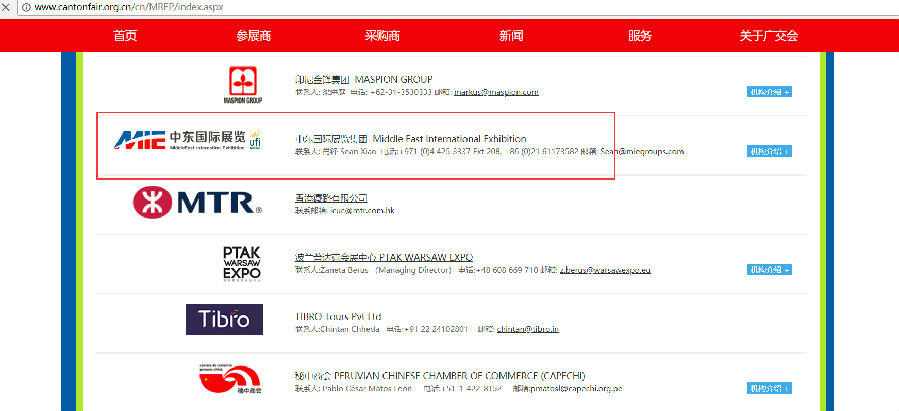The height and width of the screenshot is (411, 899).
Task: Open the 首页 home menu
Action: 125,36
